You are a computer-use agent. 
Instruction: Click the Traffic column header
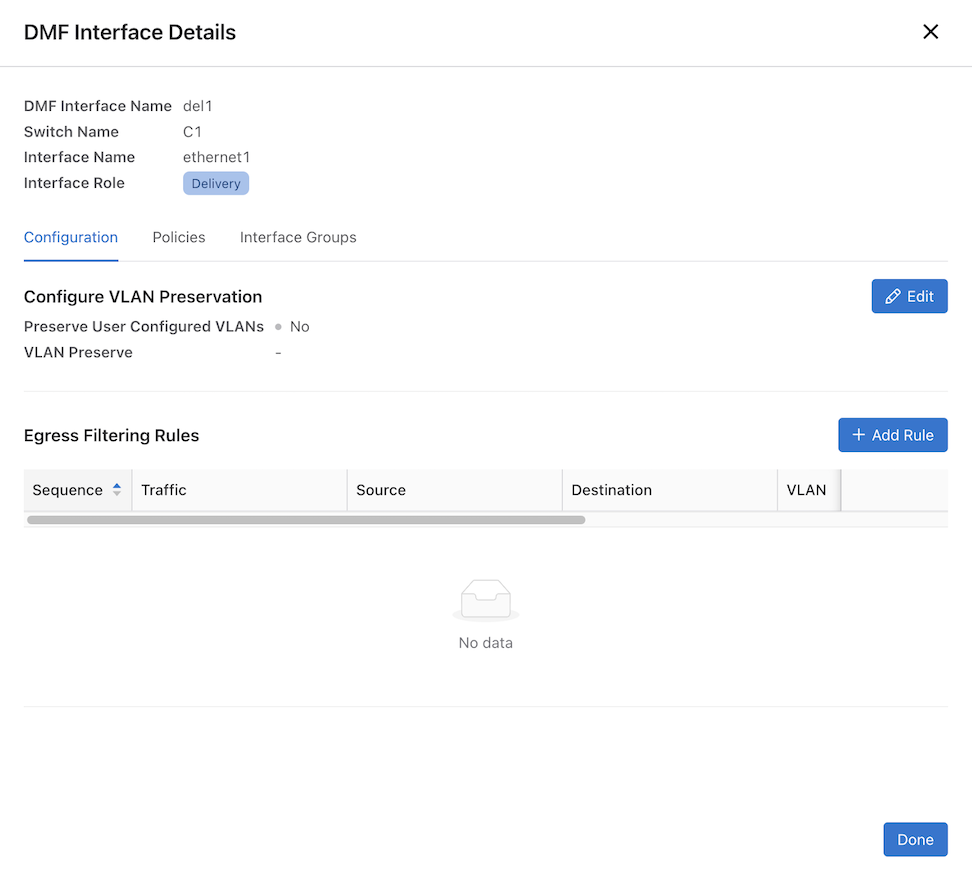coord(164,490)
